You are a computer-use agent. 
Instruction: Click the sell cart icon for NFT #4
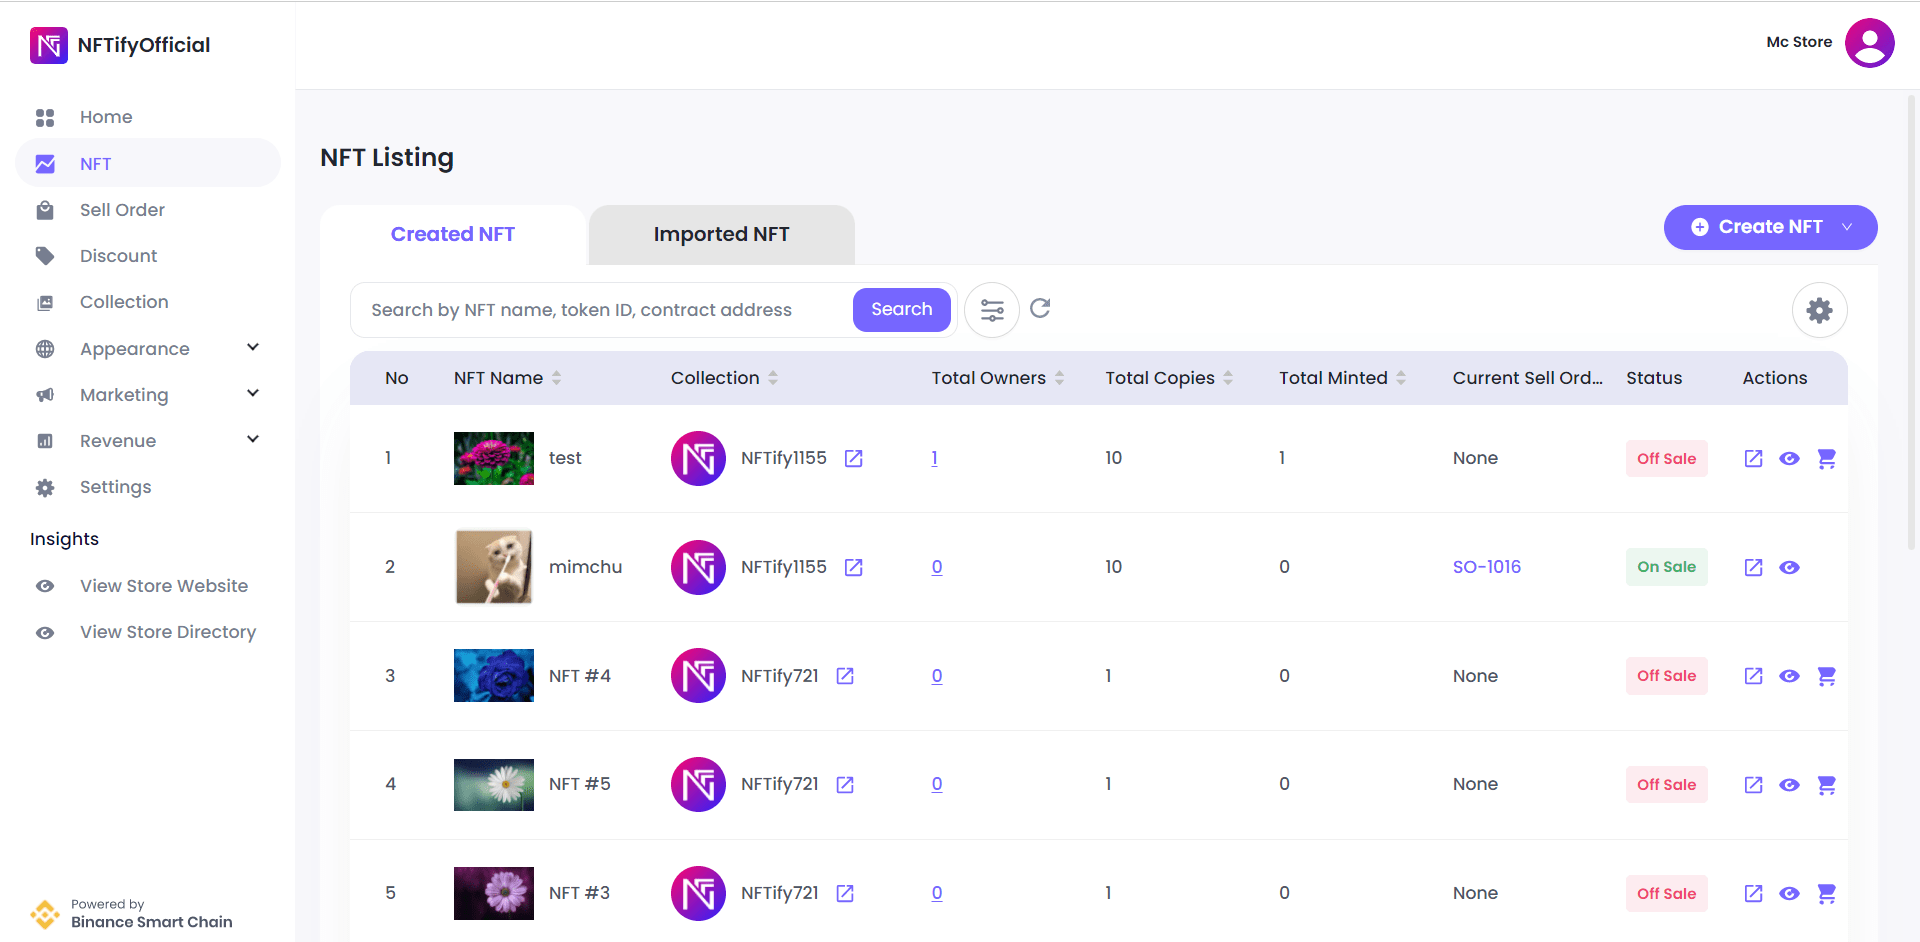point(1828,675)
